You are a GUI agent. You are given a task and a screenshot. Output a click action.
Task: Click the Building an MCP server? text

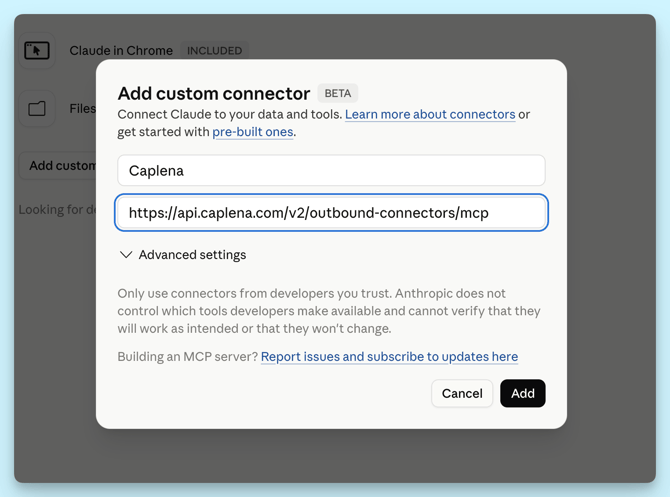pos(188,356)
